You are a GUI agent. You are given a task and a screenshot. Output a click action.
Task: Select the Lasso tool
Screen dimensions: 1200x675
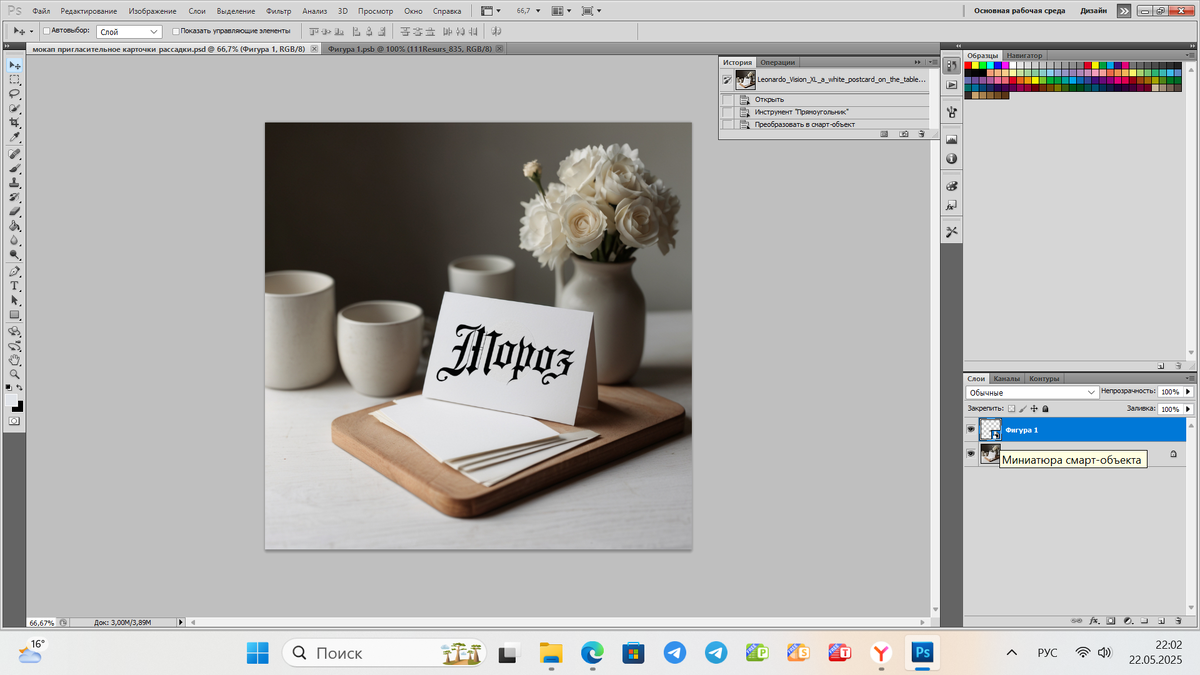pos(15,93)
